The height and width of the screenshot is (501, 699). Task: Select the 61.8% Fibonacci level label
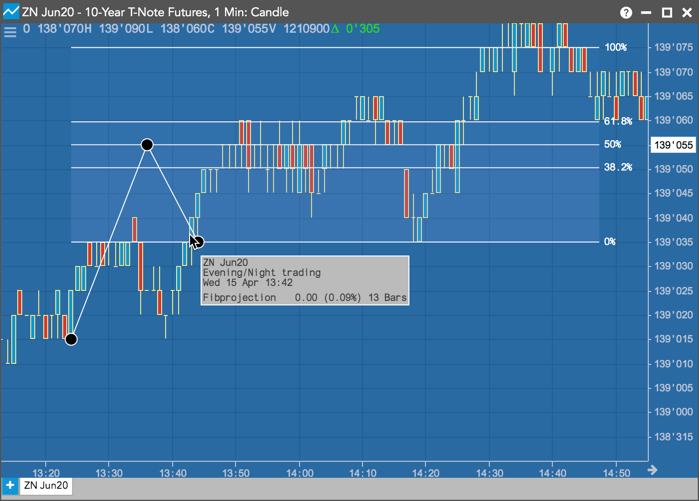pyautogui.click(x=618, y=121)
